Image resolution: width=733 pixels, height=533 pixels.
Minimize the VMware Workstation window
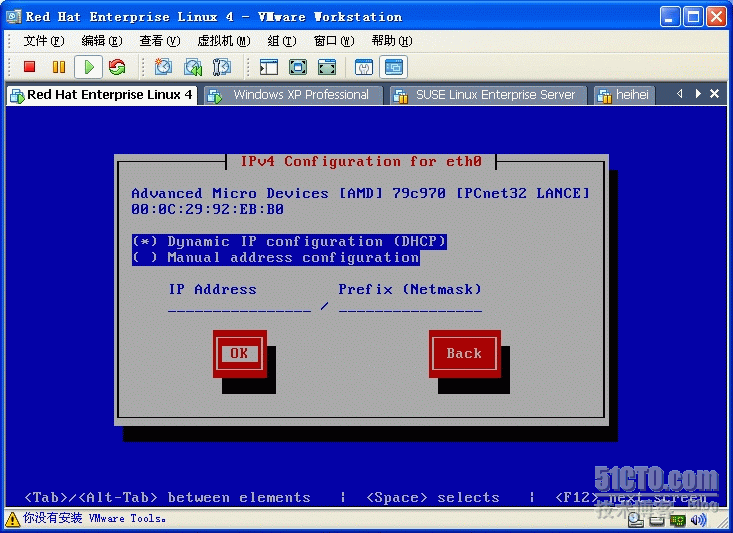670,17
